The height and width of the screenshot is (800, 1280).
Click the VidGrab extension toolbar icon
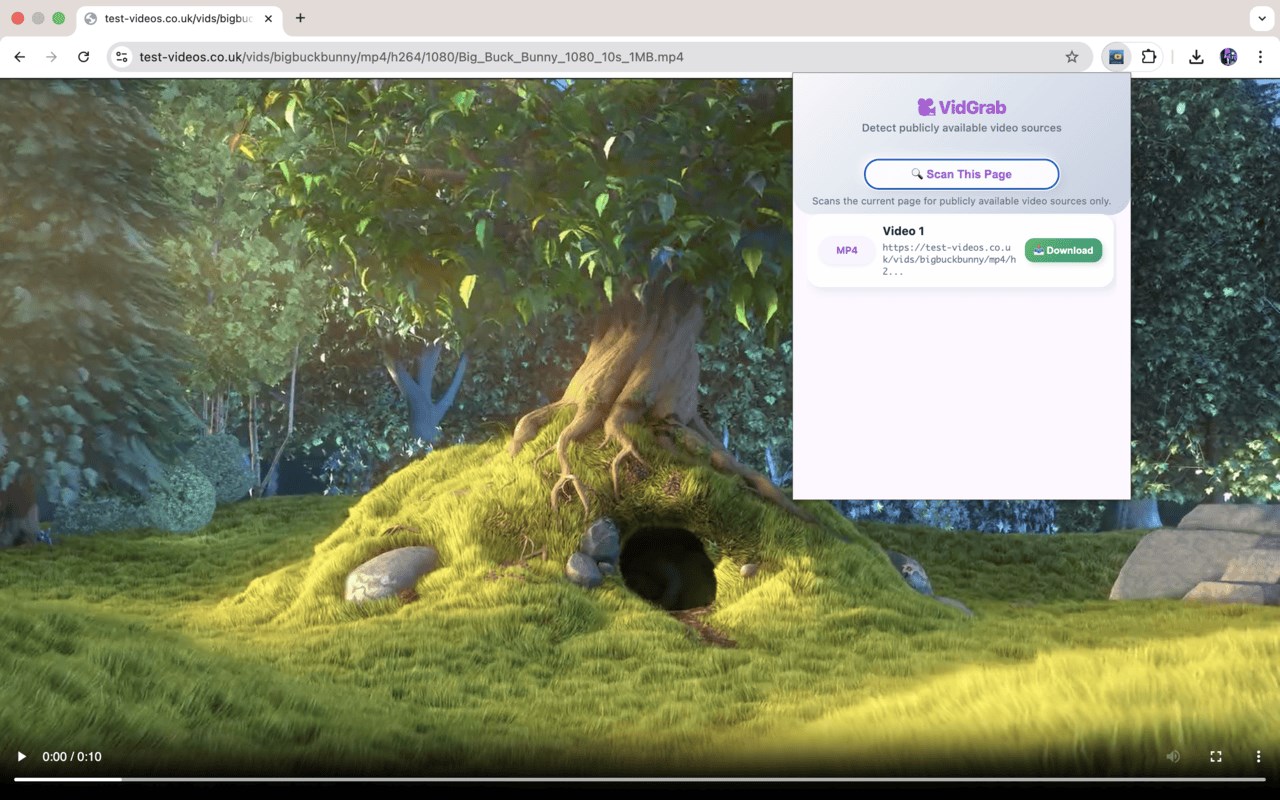pyautogui.click(x=1116, y=57)
